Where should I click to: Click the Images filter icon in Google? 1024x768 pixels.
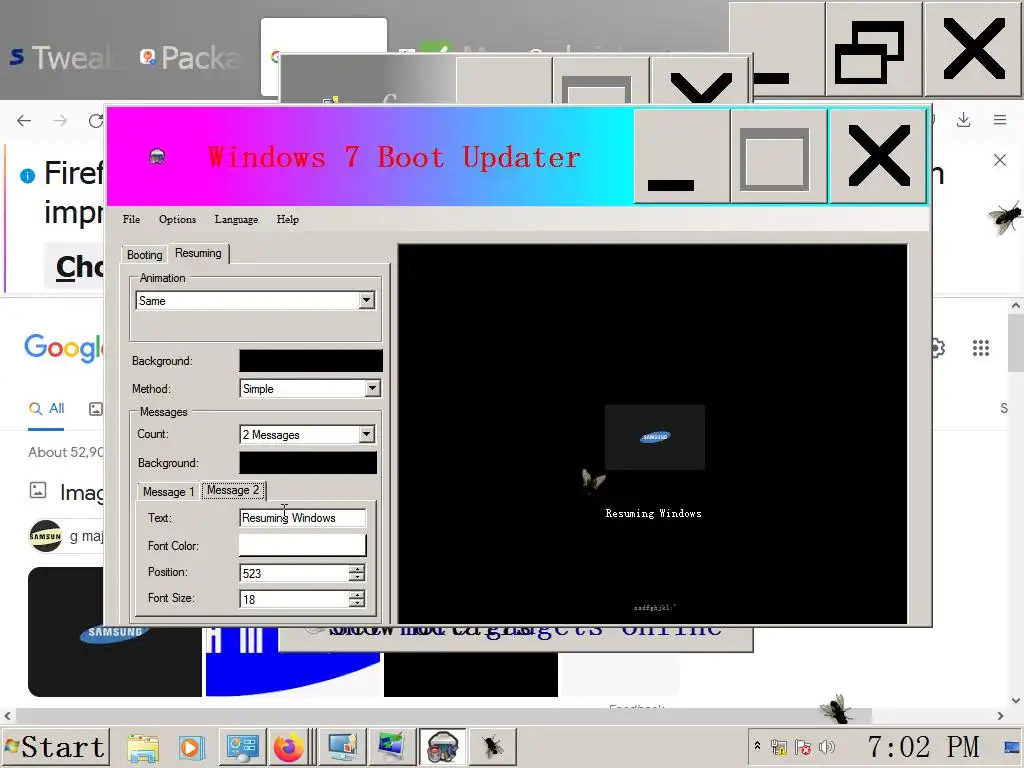[96, 409]
